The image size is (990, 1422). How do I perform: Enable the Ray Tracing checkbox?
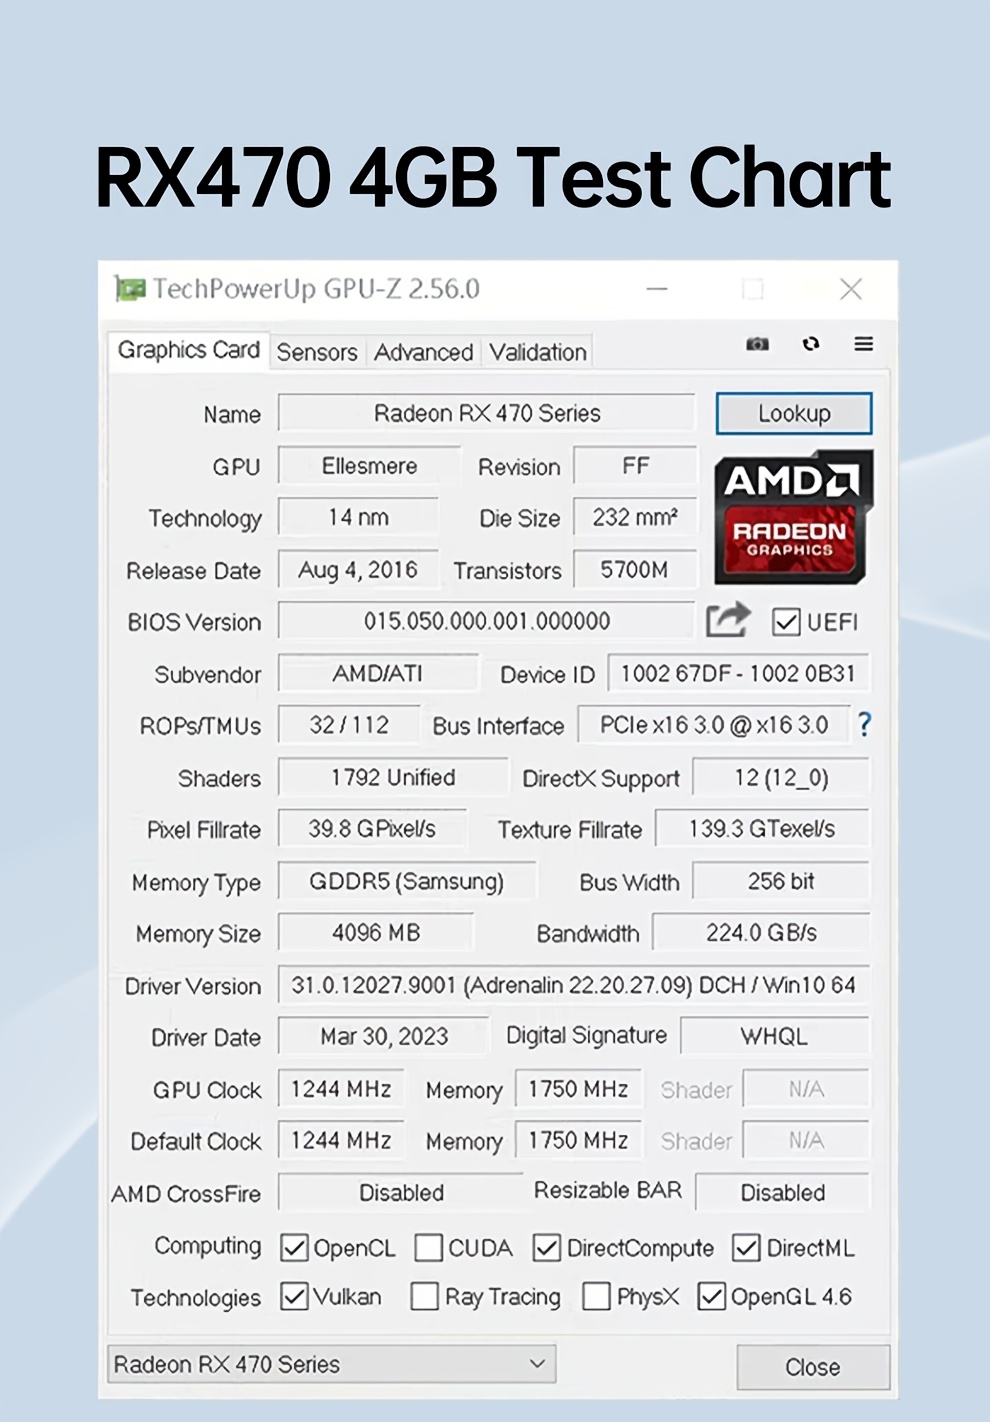coord(422,1297)
